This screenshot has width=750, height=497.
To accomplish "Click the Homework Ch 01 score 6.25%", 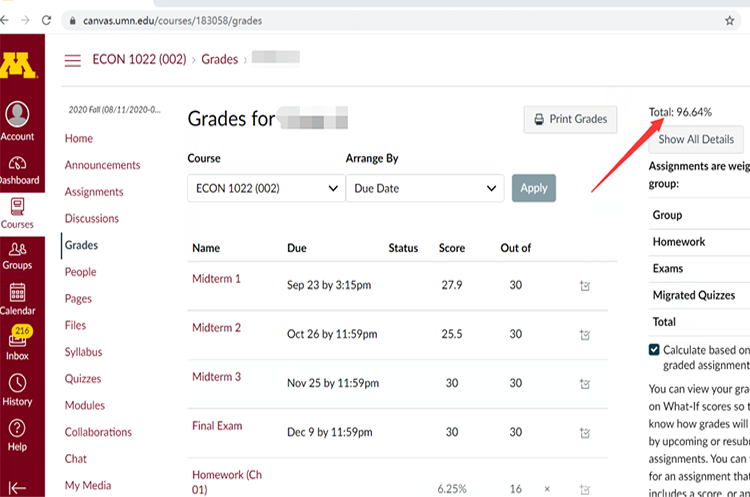I will click(452, 489).
